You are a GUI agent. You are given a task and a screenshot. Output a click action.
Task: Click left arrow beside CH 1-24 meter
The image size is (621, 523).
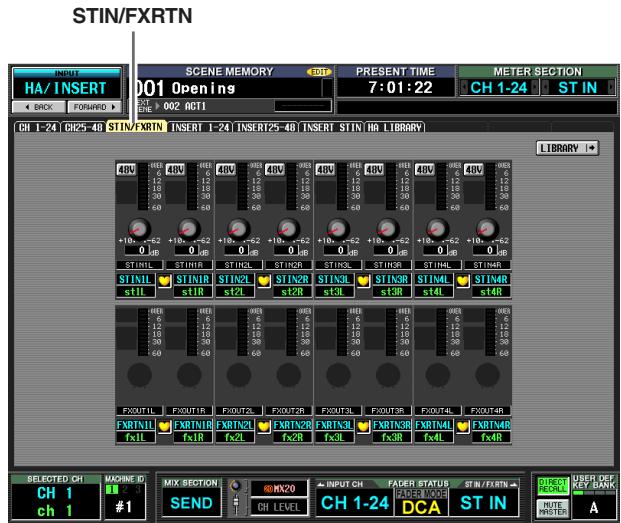tap(464, 87)
